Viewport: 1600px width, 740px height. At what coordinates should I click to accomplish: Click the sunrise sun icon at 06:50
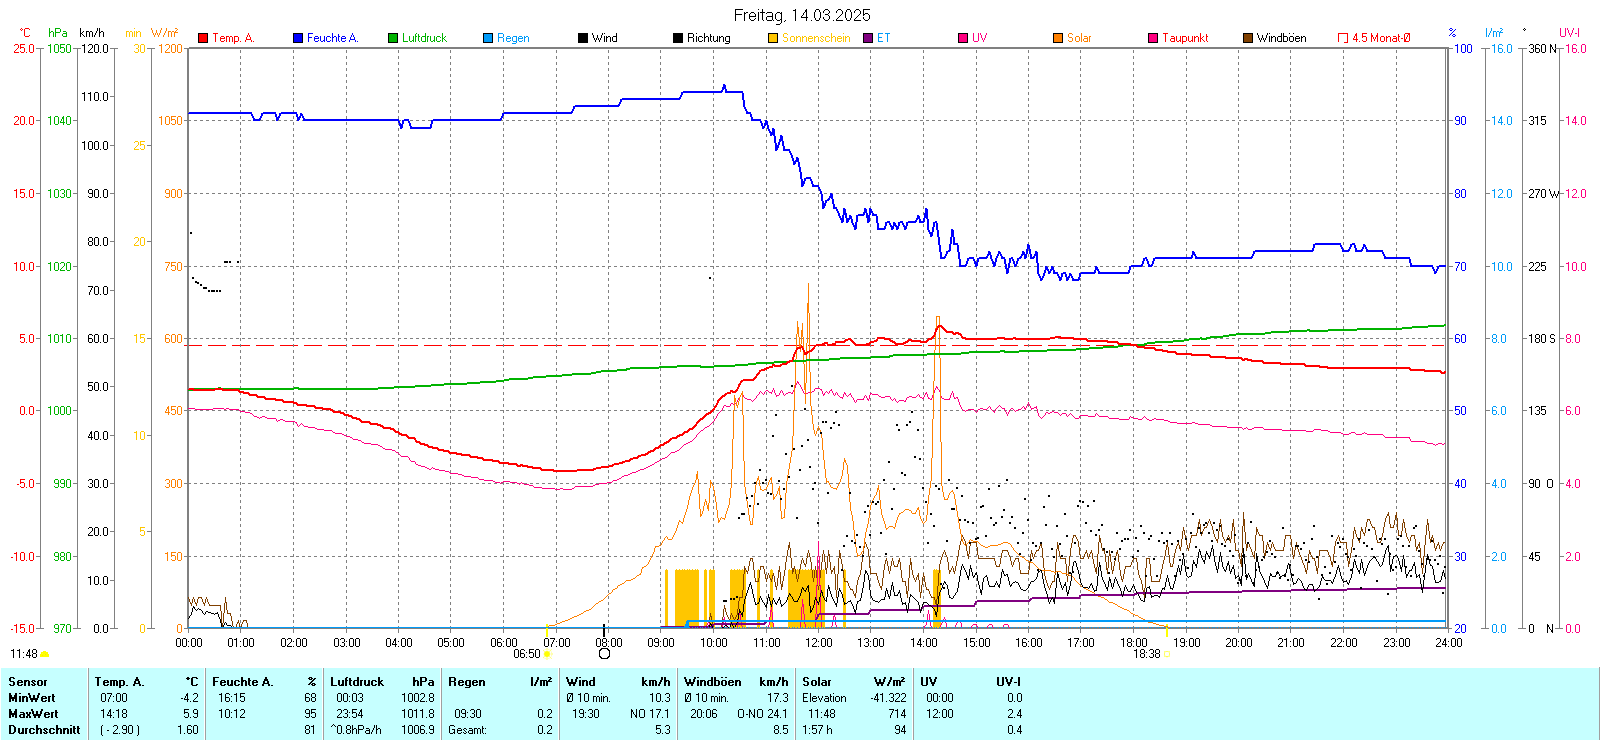tap(547, 654)
